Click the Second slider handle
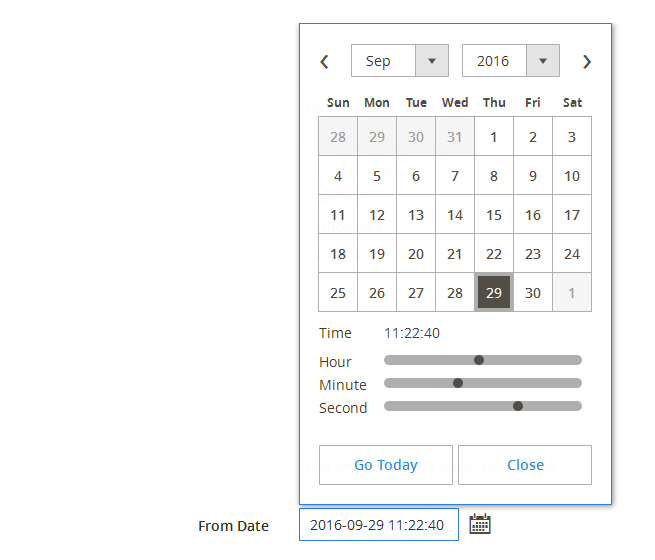 518,406
